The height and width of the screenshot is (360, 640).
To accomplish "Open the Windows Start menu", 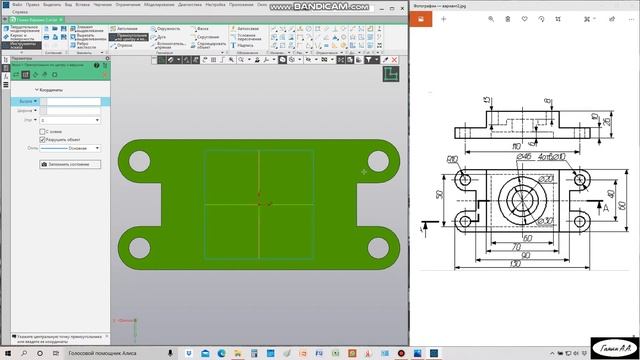I will coord(7,353).
